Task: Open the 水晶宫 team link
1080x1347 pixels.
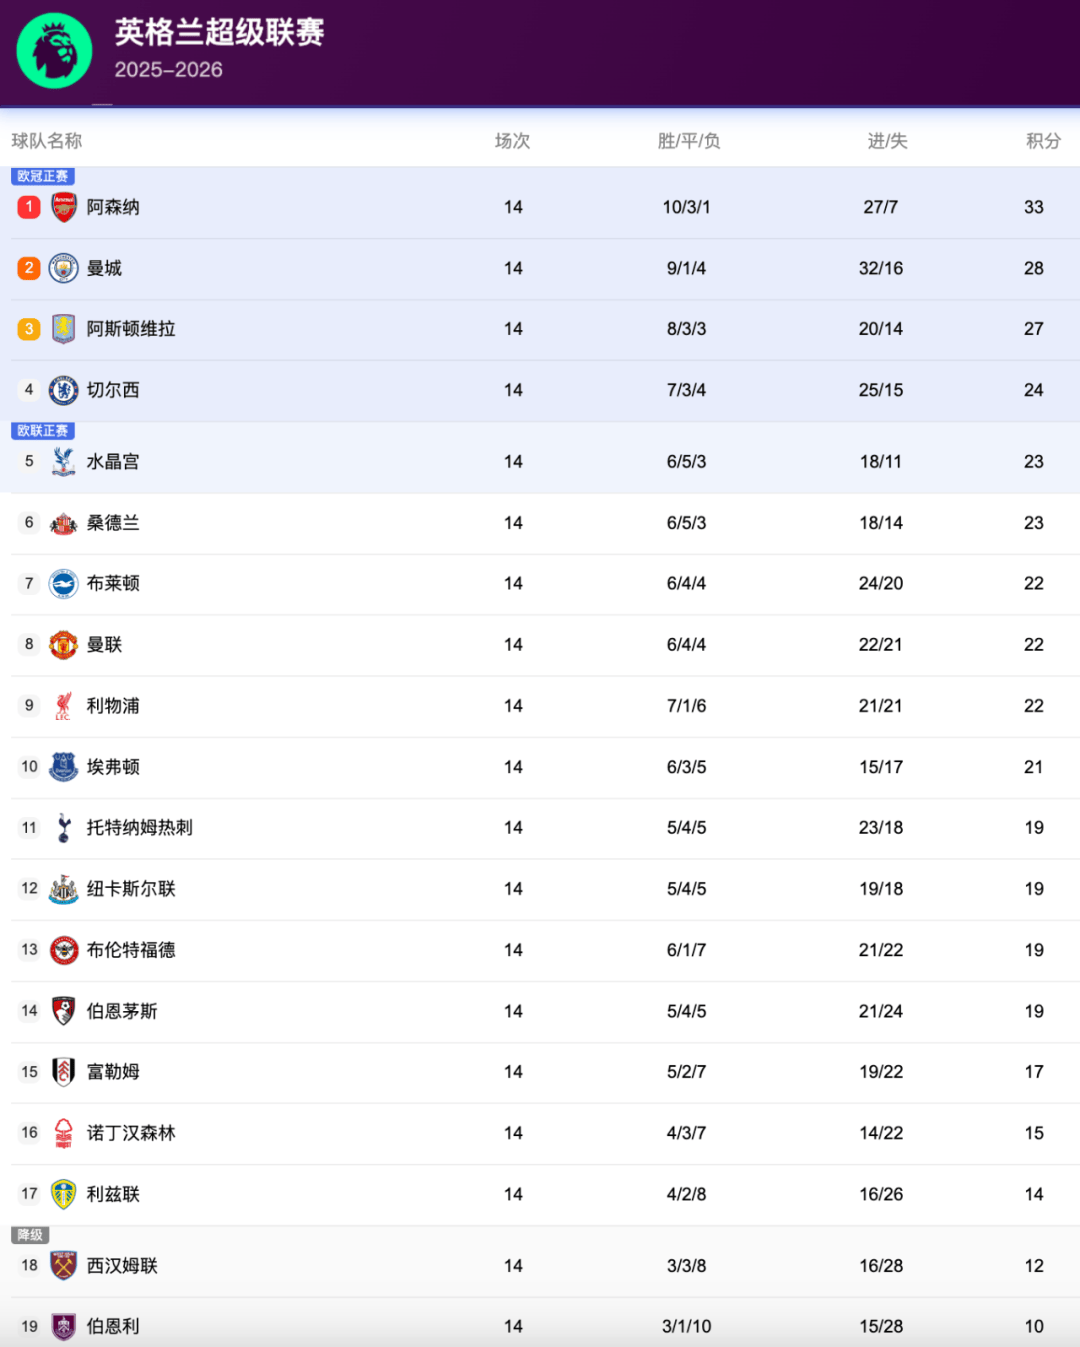Action: (113, 462)
